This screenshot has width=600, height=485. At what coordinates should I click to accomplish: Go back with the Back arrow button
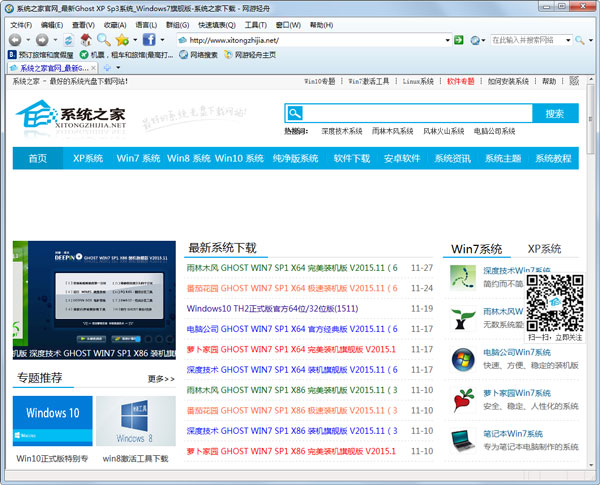tap(15, 40)
